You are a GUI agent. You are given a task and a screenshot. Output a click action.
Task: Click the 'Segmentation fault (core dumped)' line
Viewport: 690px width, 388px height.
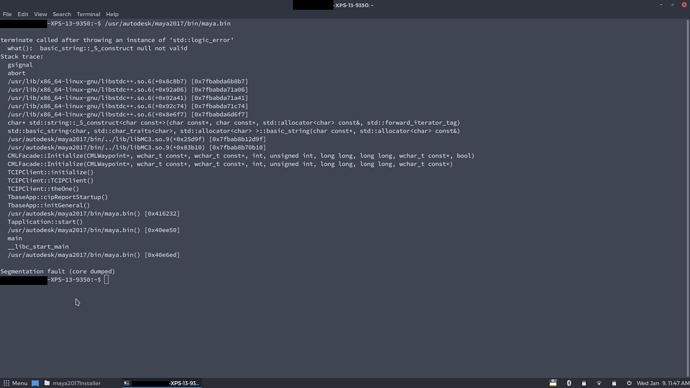point(58,271)
